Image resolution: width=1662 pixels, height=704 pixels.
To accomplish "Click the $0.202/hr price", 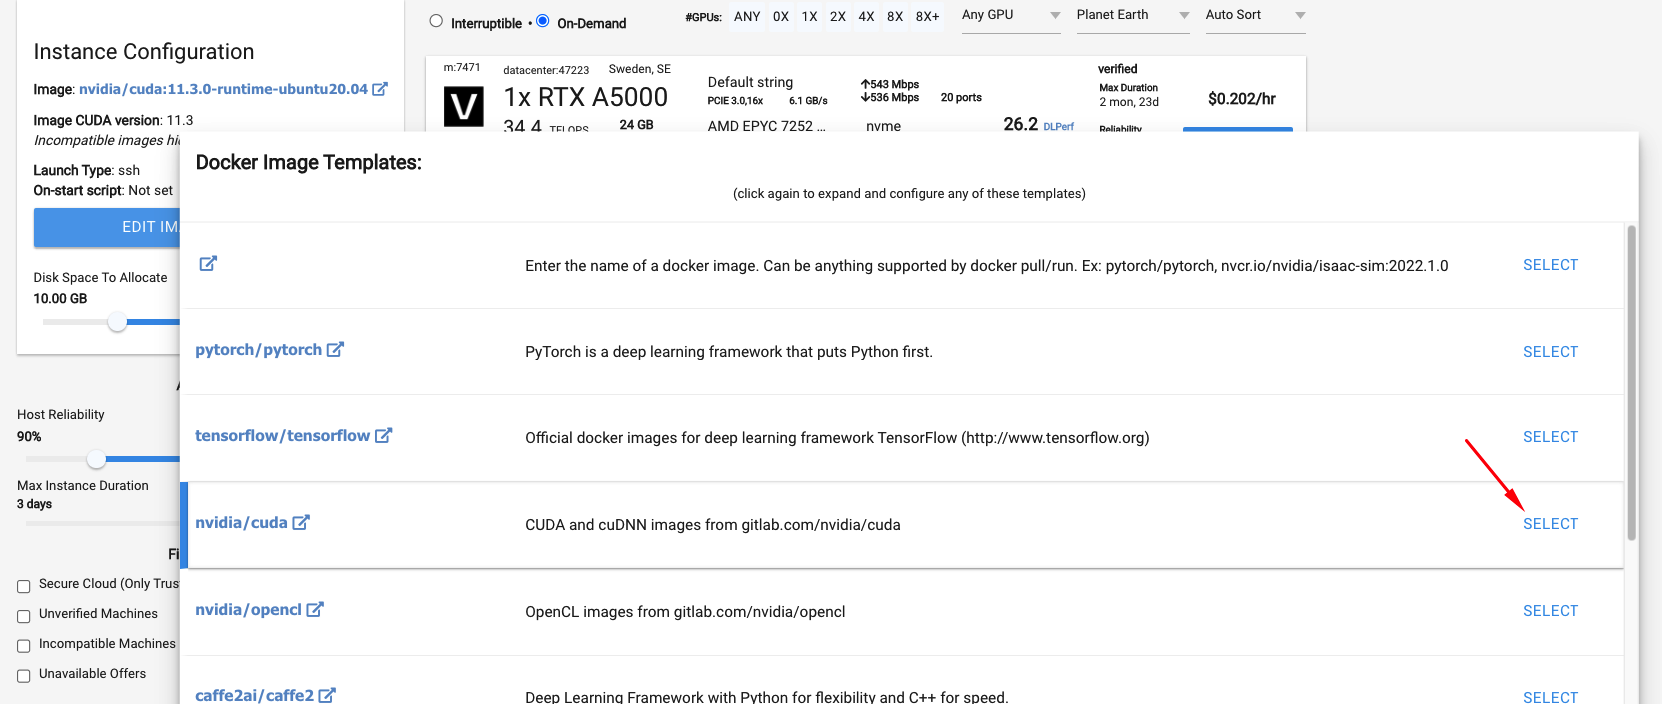I will [x=1241, y=99].
